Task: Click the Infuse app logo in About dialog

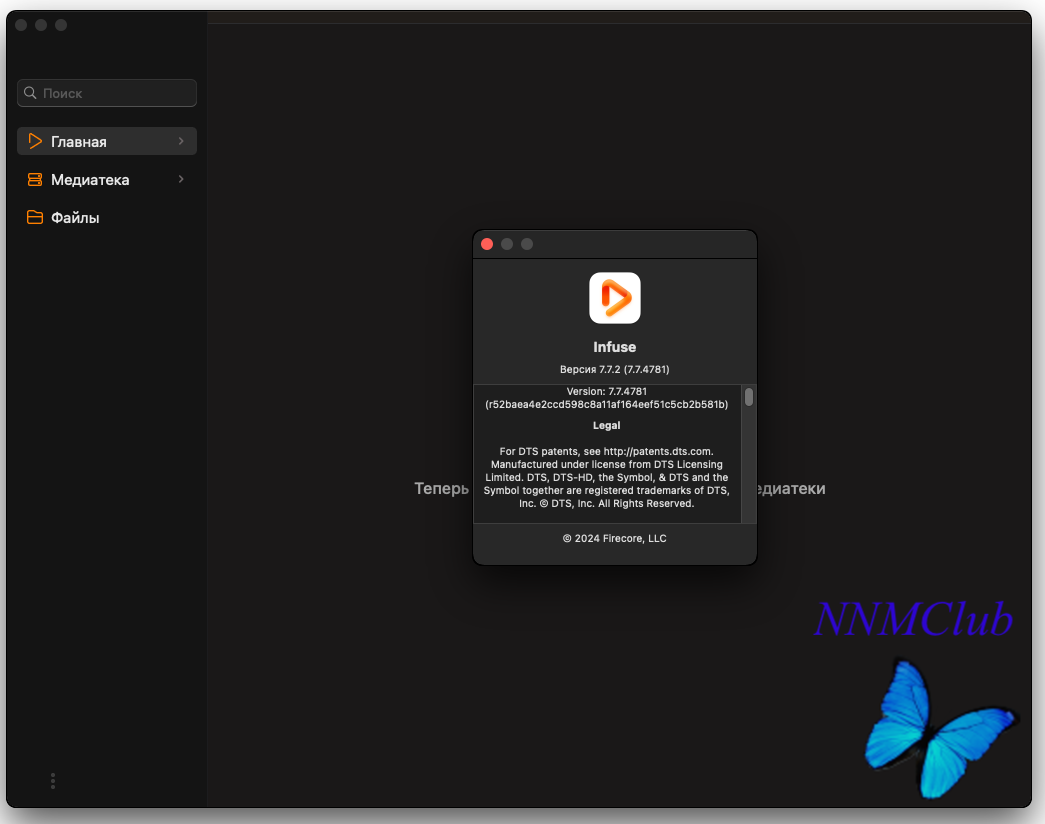Action: point(614,298)
